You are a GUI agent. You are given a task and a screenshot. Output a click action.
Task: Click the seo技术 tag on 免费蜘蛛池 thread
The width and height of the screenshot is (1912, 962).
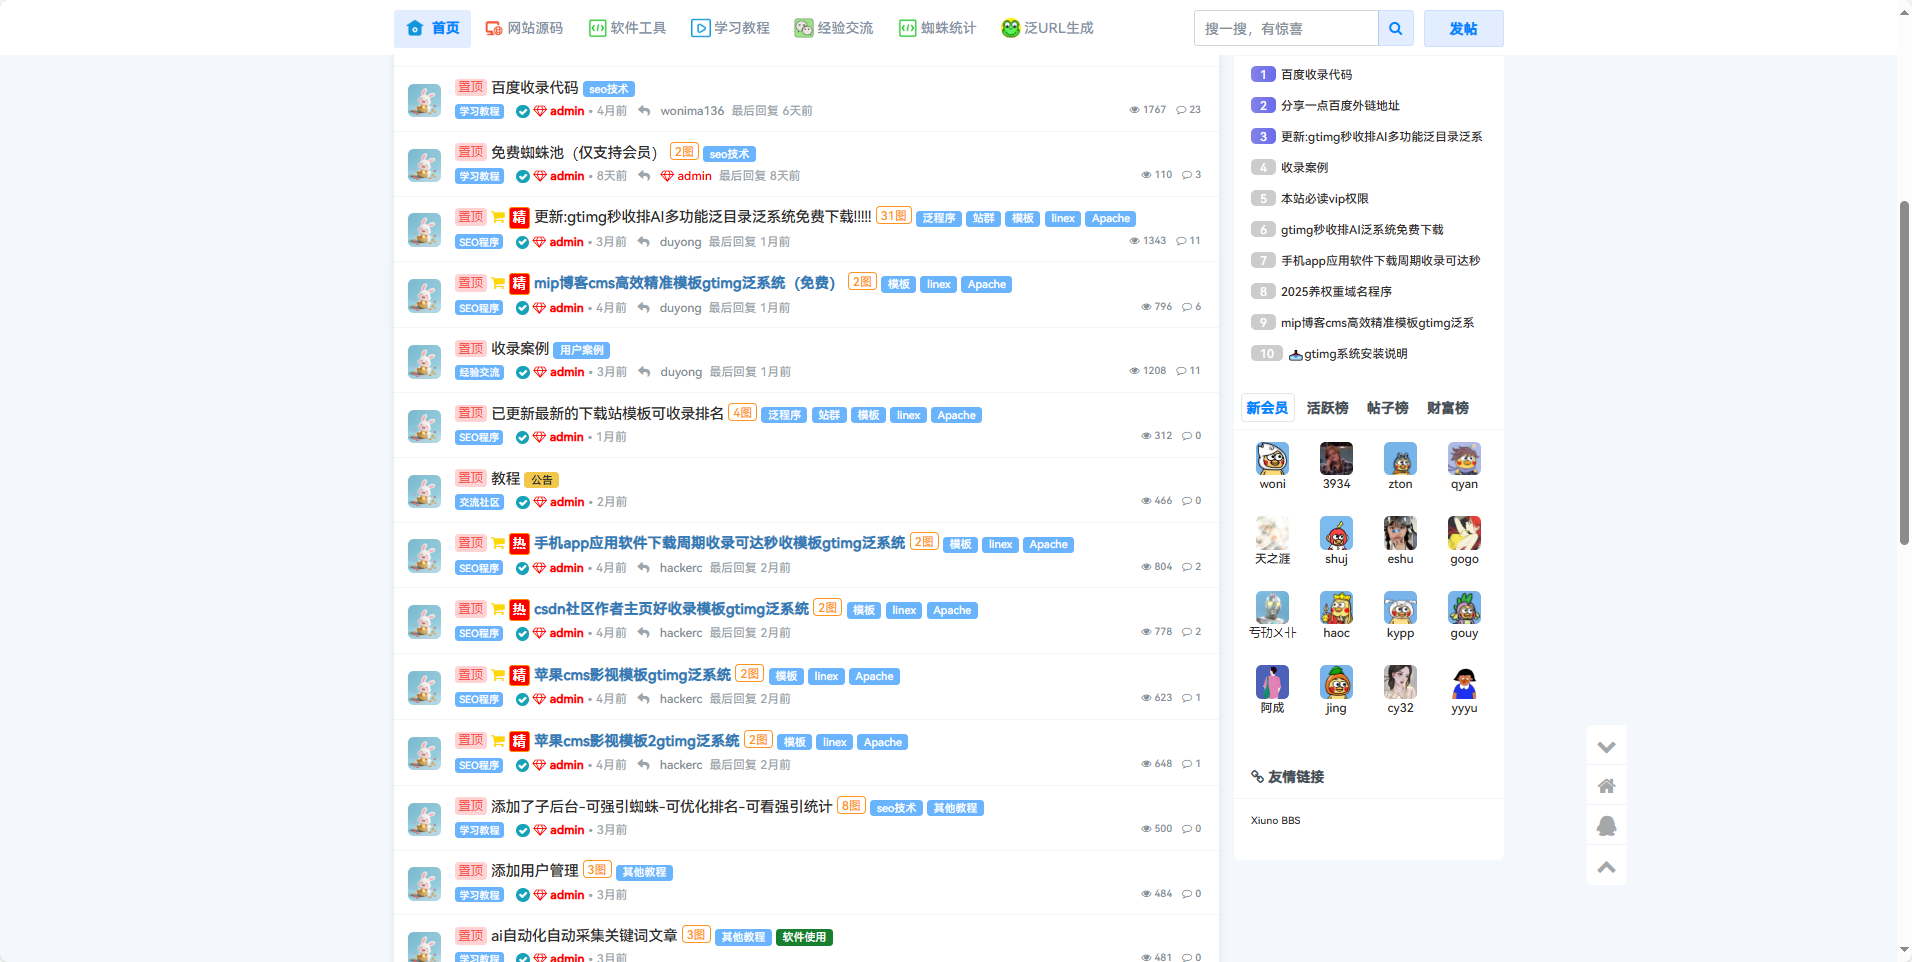tap(729, 154)
